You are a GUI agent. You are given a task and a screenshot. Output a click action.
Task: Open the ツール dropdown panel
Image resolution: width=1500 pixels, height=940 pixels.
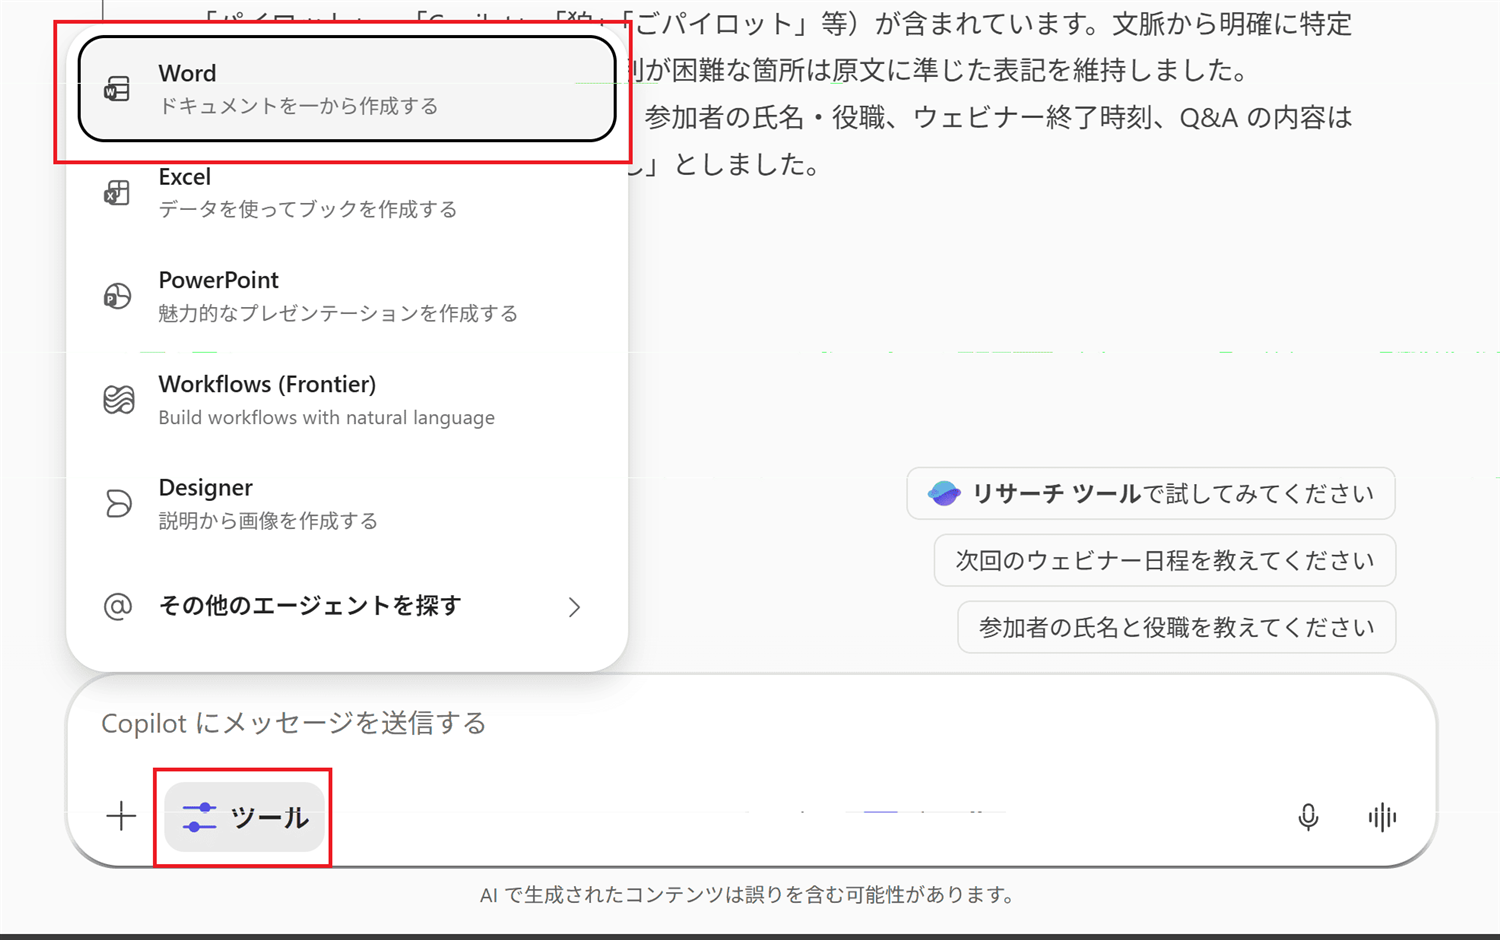tap(243, 817)
